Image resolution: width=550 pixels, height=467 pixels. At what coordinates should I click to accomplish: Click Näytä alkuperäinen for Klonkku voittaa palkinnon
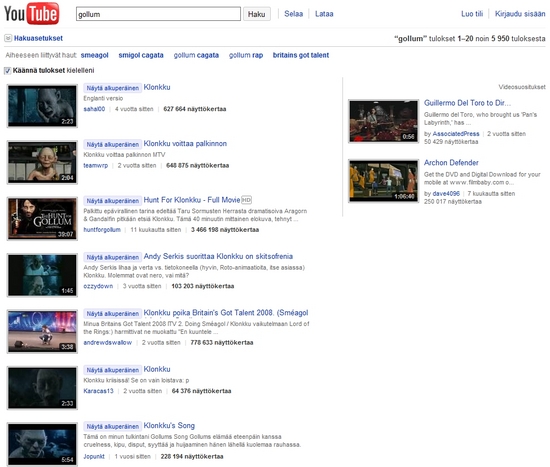[x=112, y=144]
